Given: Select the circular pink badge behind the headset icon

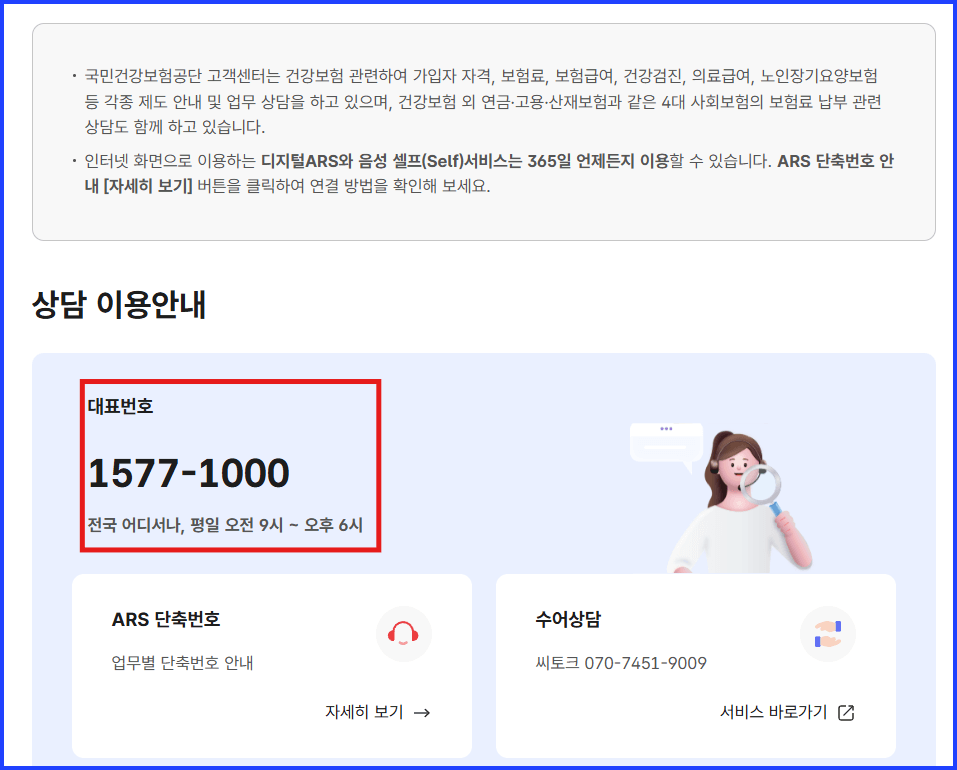Looking at the screenshot, I should click(x=404, y=633).
